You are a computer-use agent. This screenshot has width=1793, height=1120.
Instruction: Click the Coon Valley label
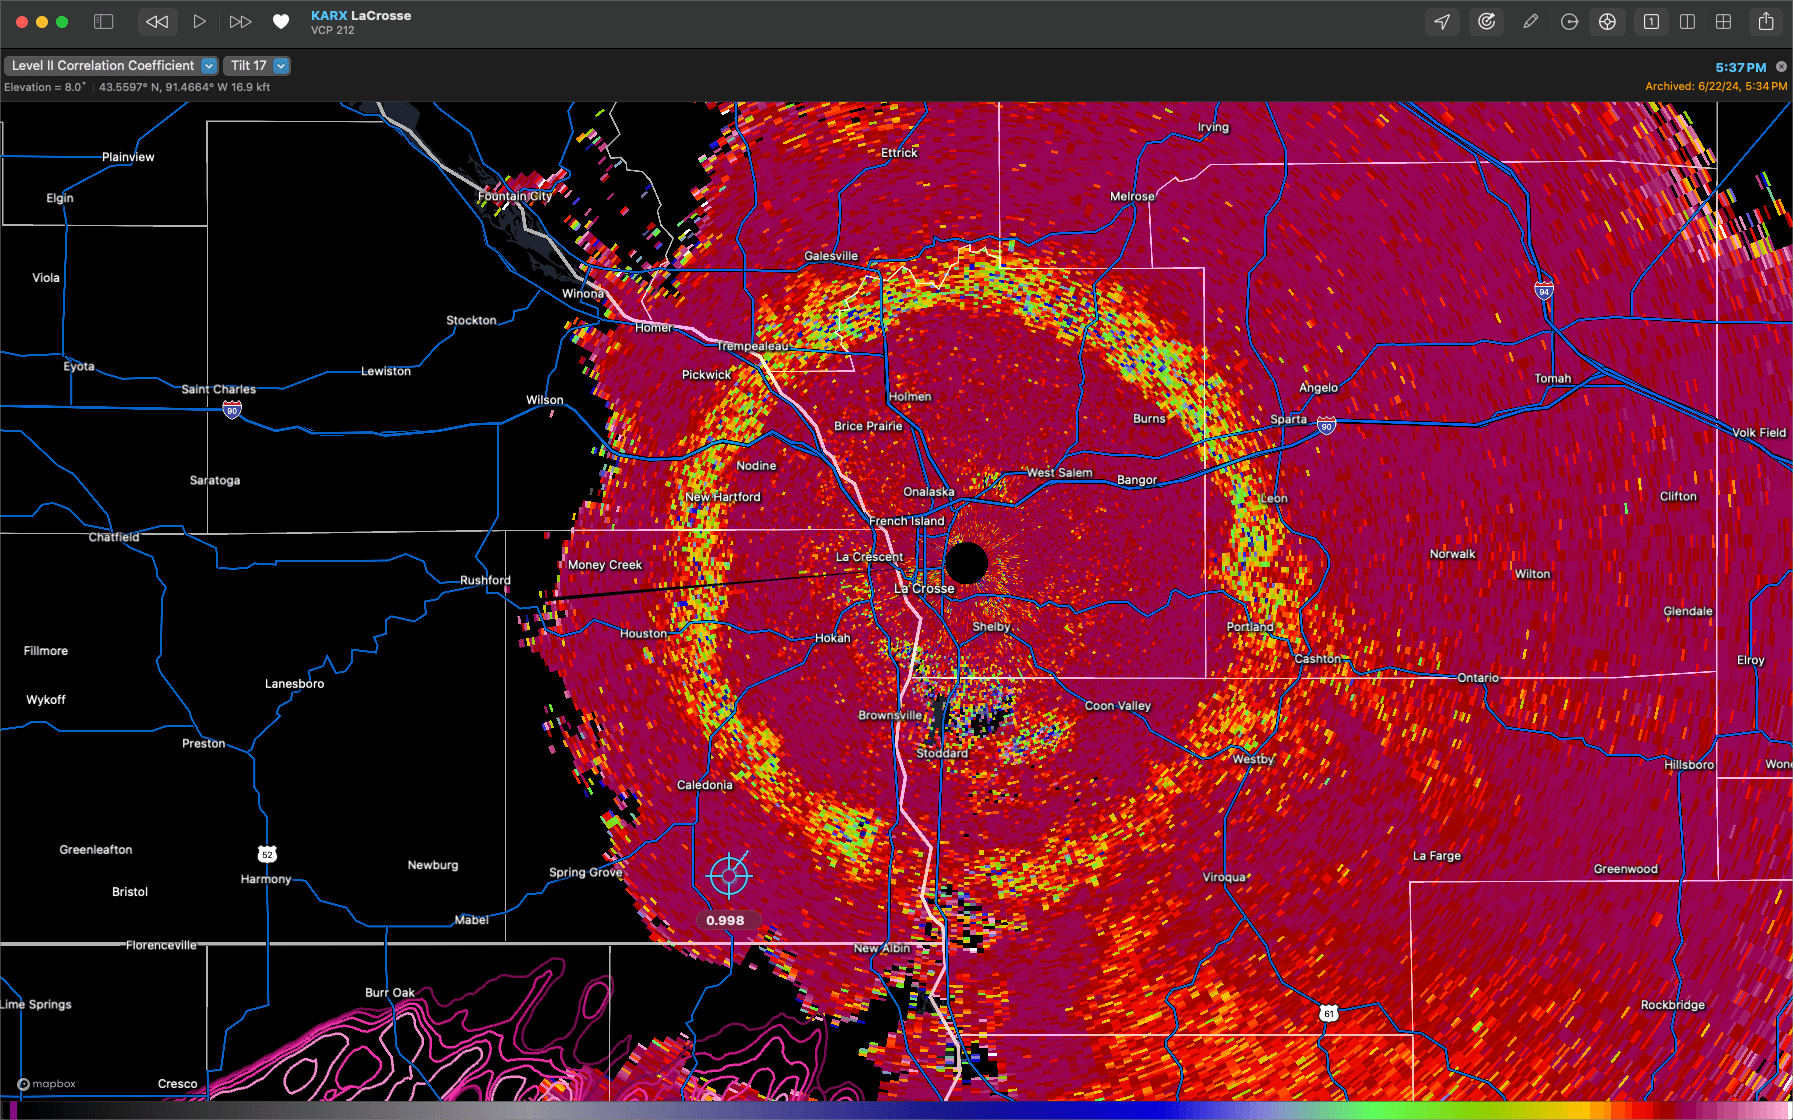[x=1118, y=706]
